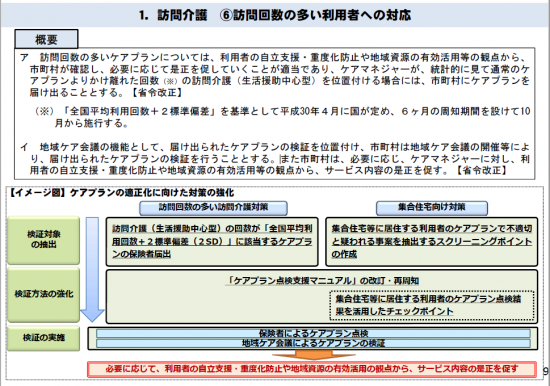Click the dotted box '集合住宅等に居住する利用者のケアプラン点検結果を活用したチェックポイント'
Viewport: 550px width, 386px height.
pos(432,305)
